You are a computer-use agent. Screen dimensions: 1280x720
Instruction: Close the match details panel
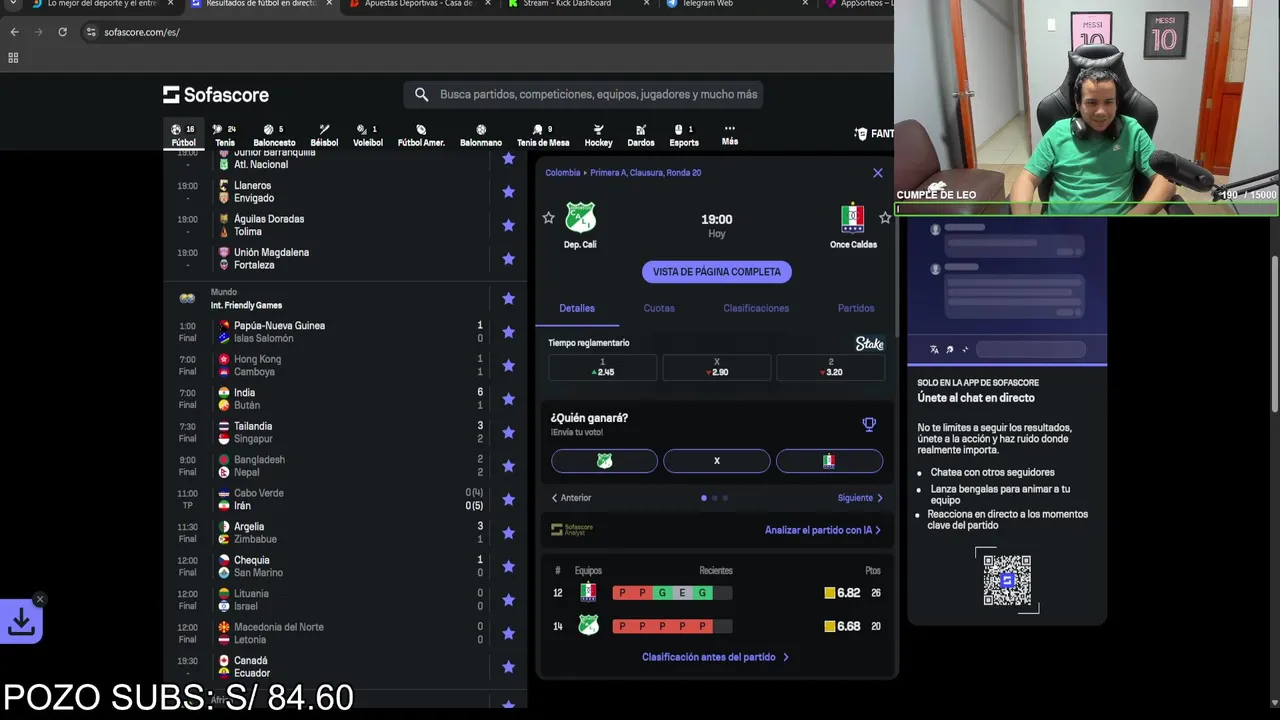878,173
